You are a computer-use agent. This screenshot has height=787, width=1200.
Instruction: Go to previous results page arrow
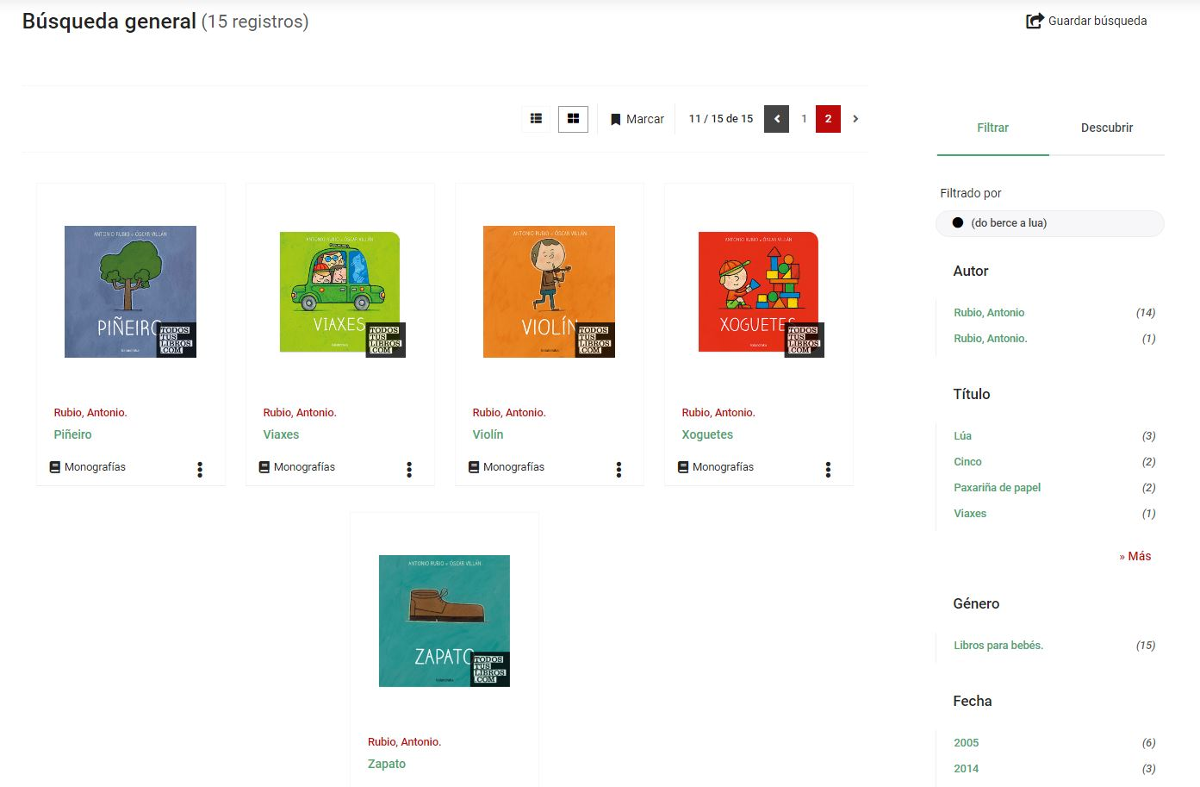click(x=777, y=119)
